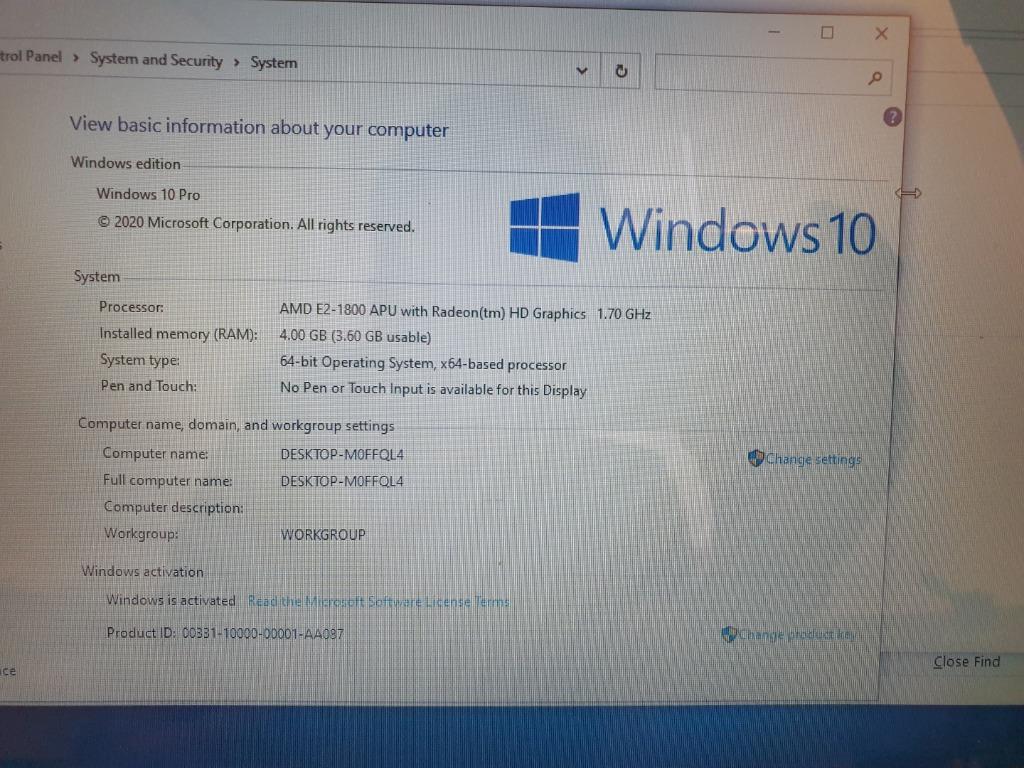Read the Microsoft Software License Terms
Screen dimensions: 1024x768
point(378,601)
